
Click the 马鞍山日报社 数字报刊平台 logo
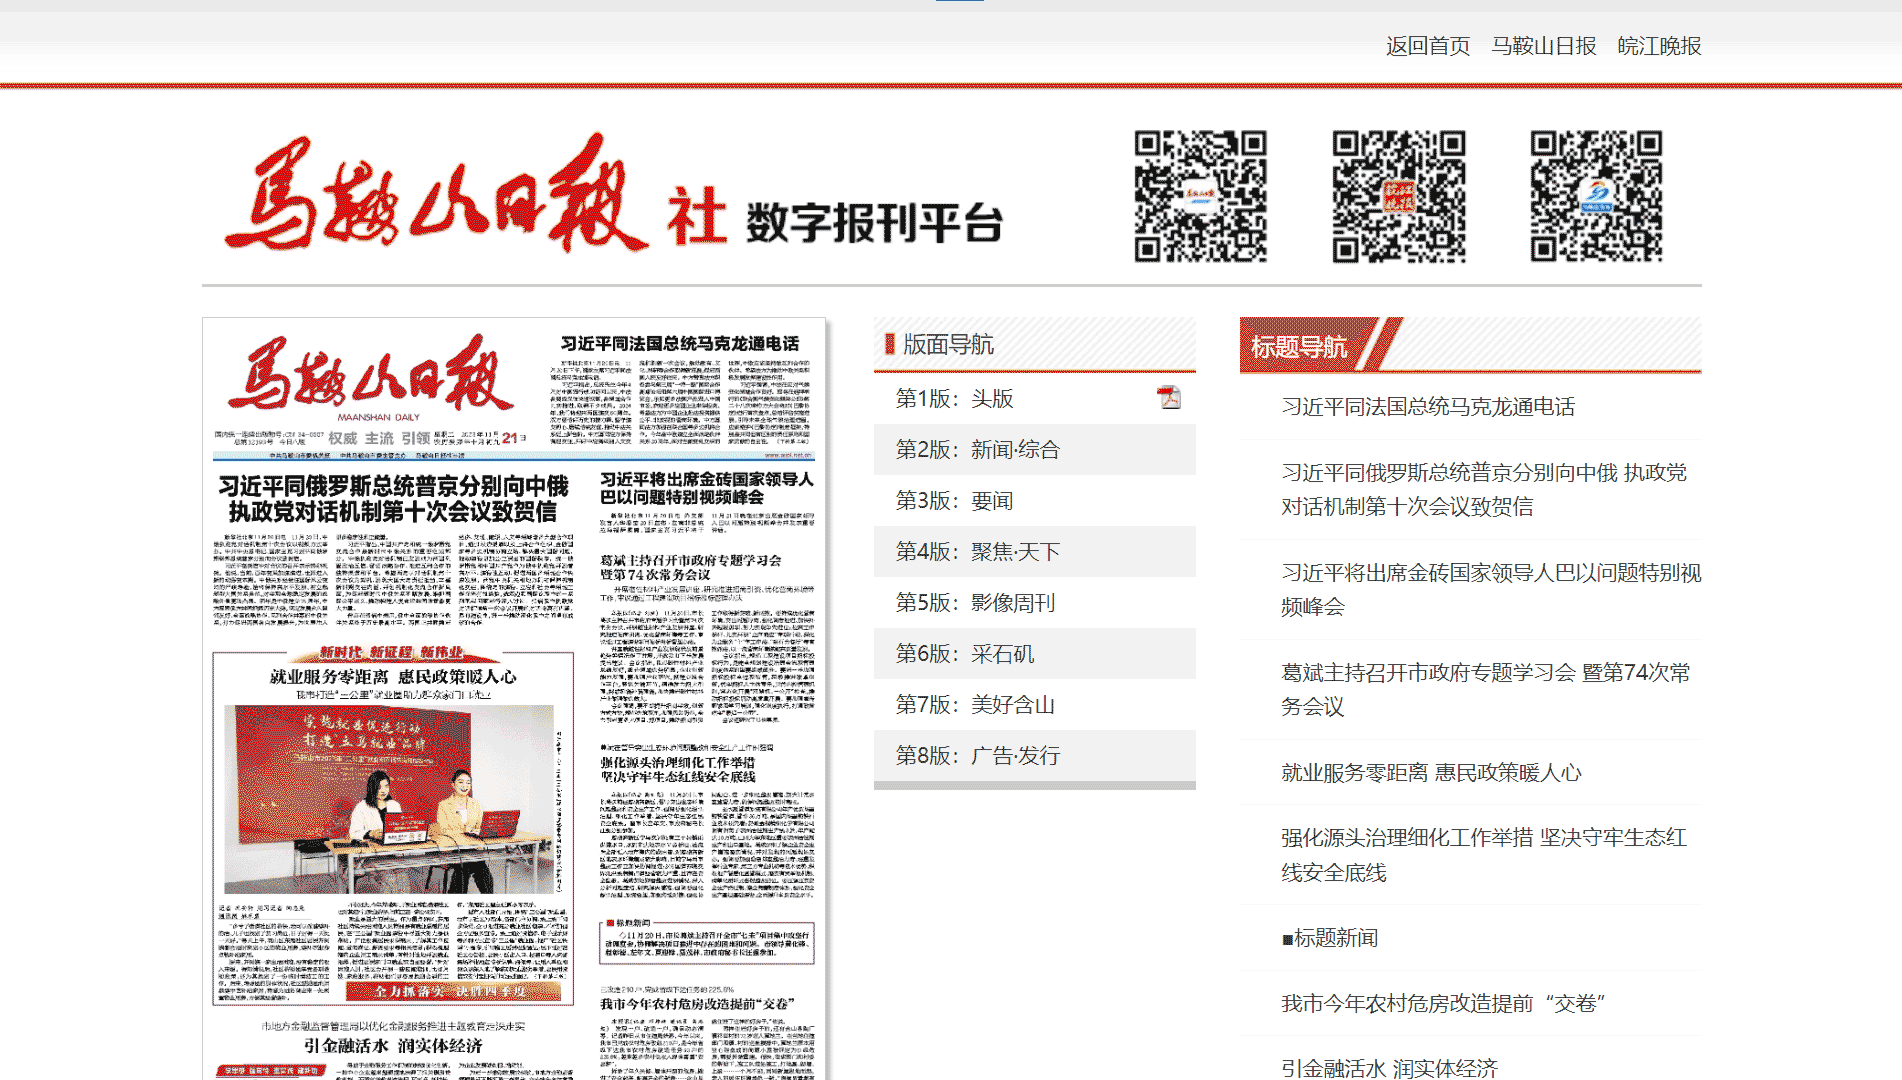[x=614, y=194]
